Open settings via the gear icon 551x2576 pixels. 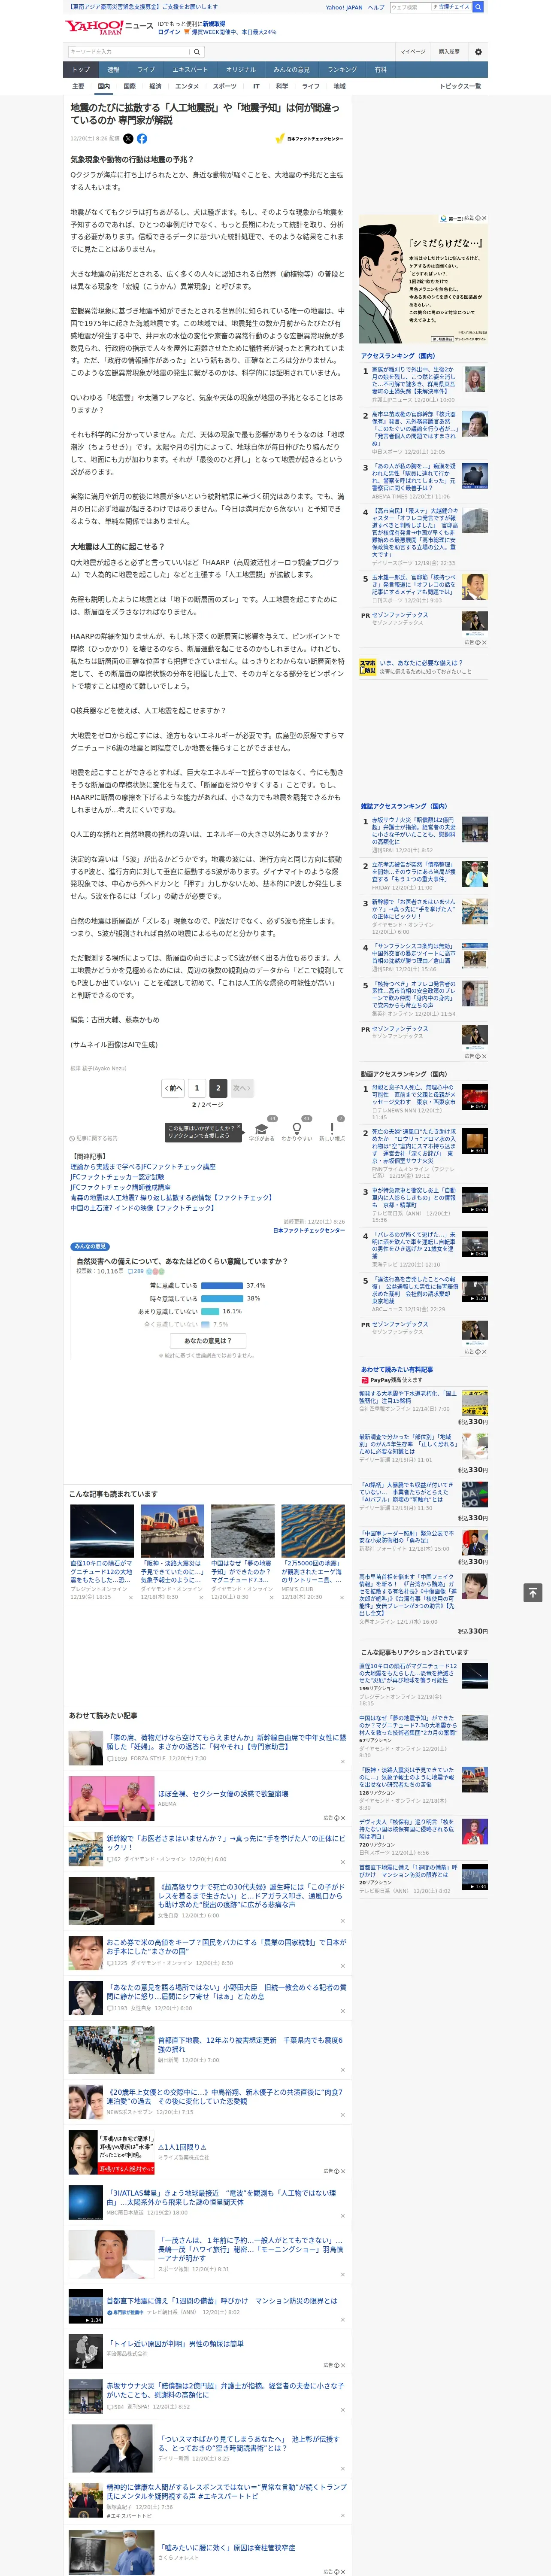478,52
